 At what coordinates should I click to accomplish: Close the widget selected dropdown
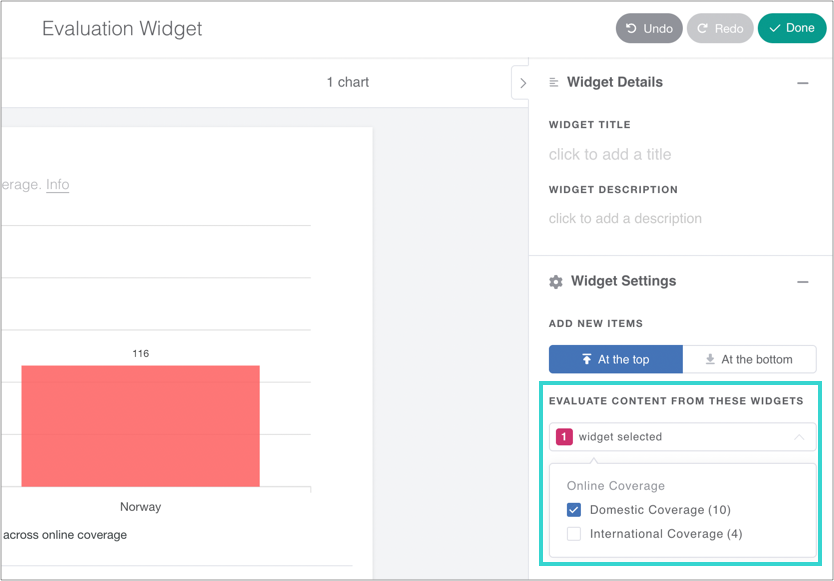coord(798,437)
